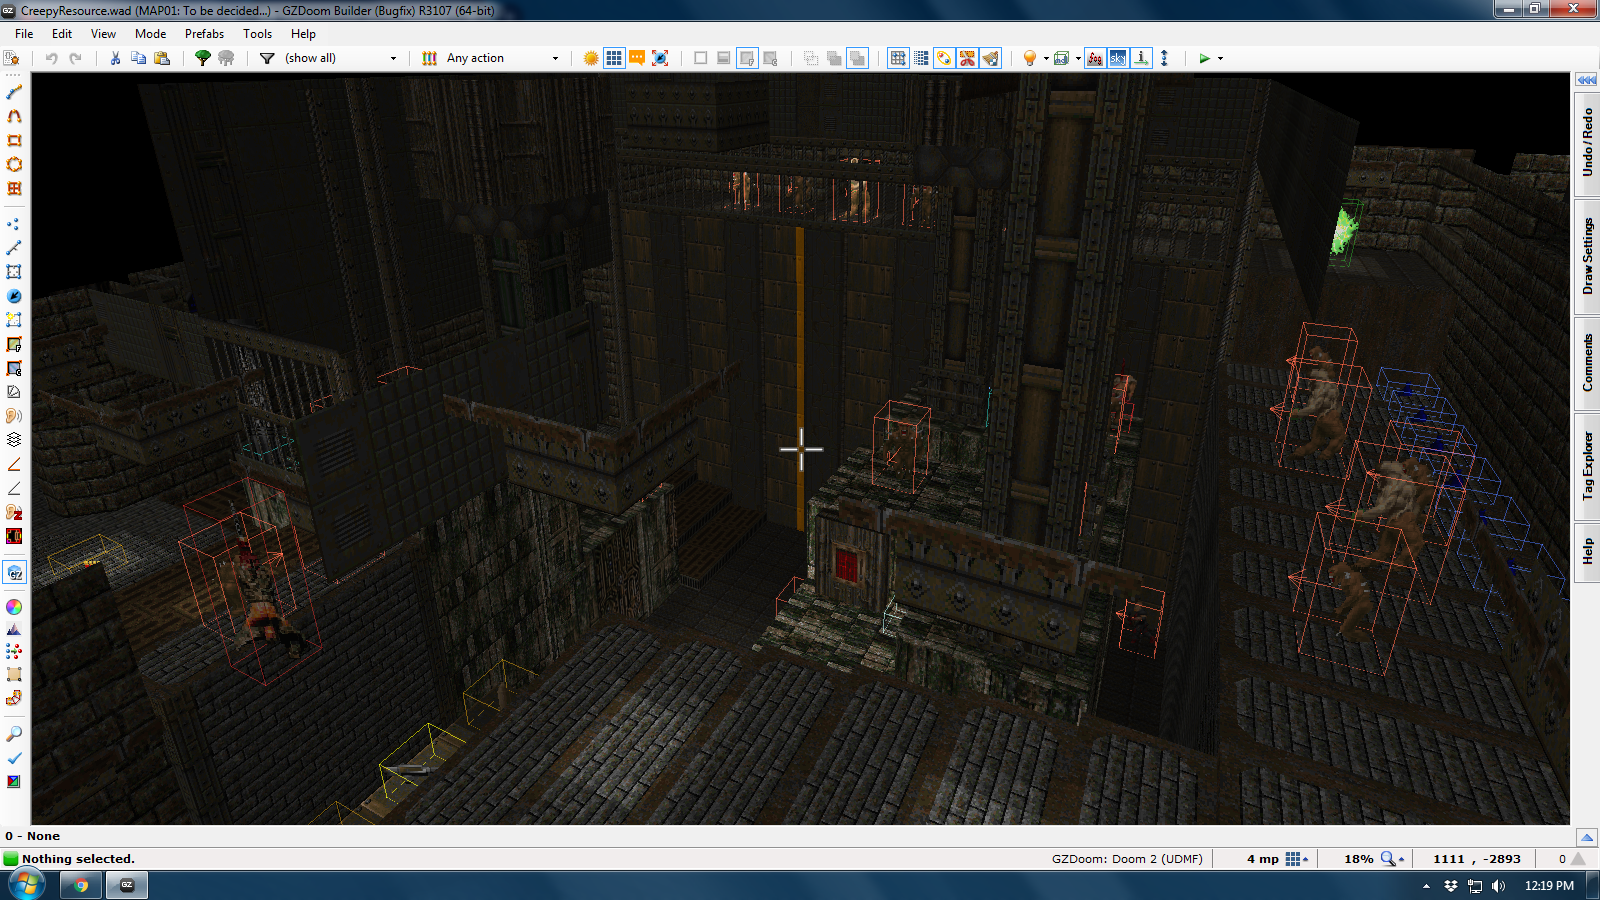This screenshot has width=1600, height=900.
Task: Select Sound Propagation mode (ear icon)
Action: (x=14, y=416)
